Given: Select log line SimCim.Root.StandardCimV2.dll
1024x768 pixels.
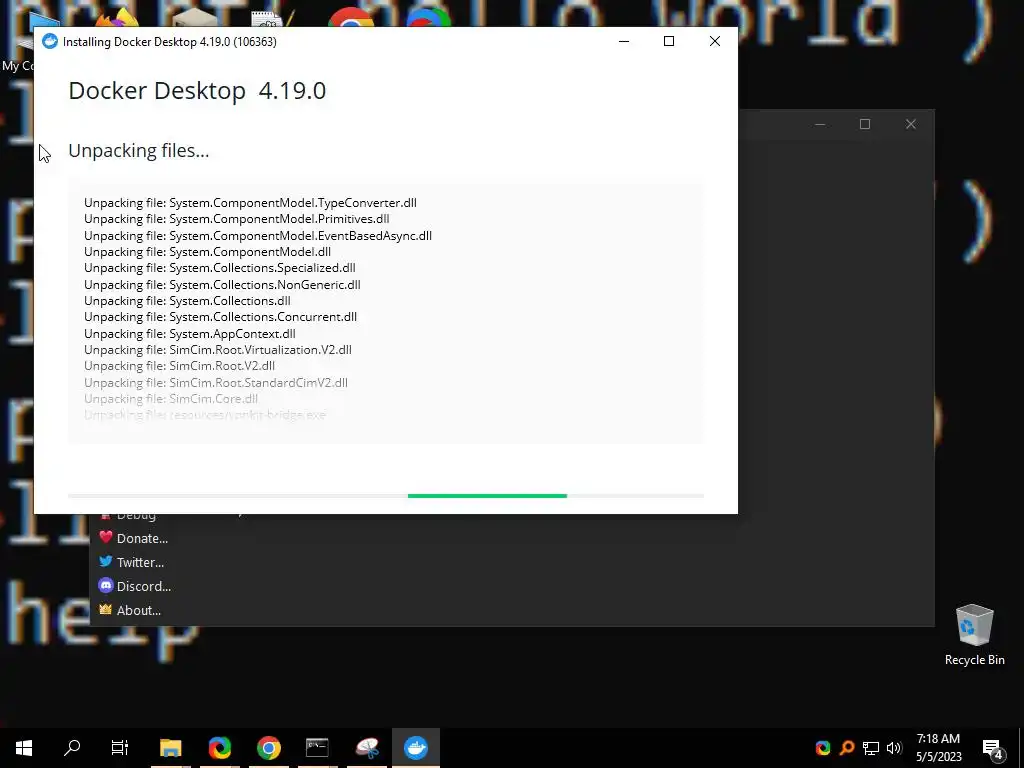Looking at the screenshot, I should click(x=216, y=383).
